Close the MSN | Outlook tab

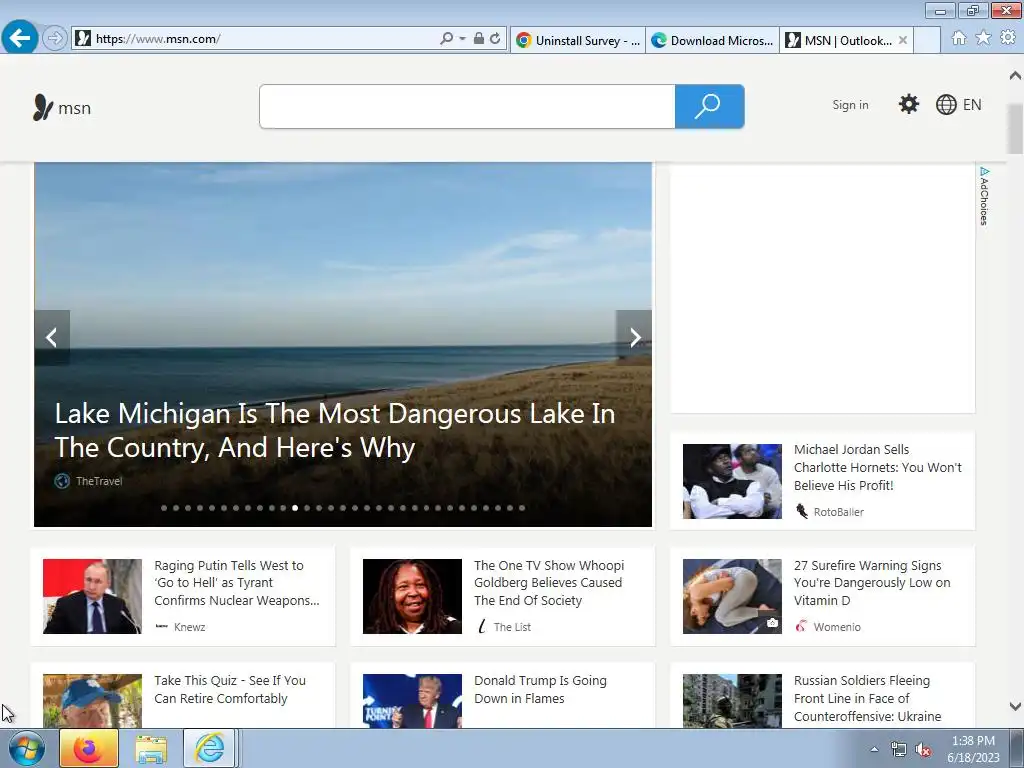tap(903, 40)
